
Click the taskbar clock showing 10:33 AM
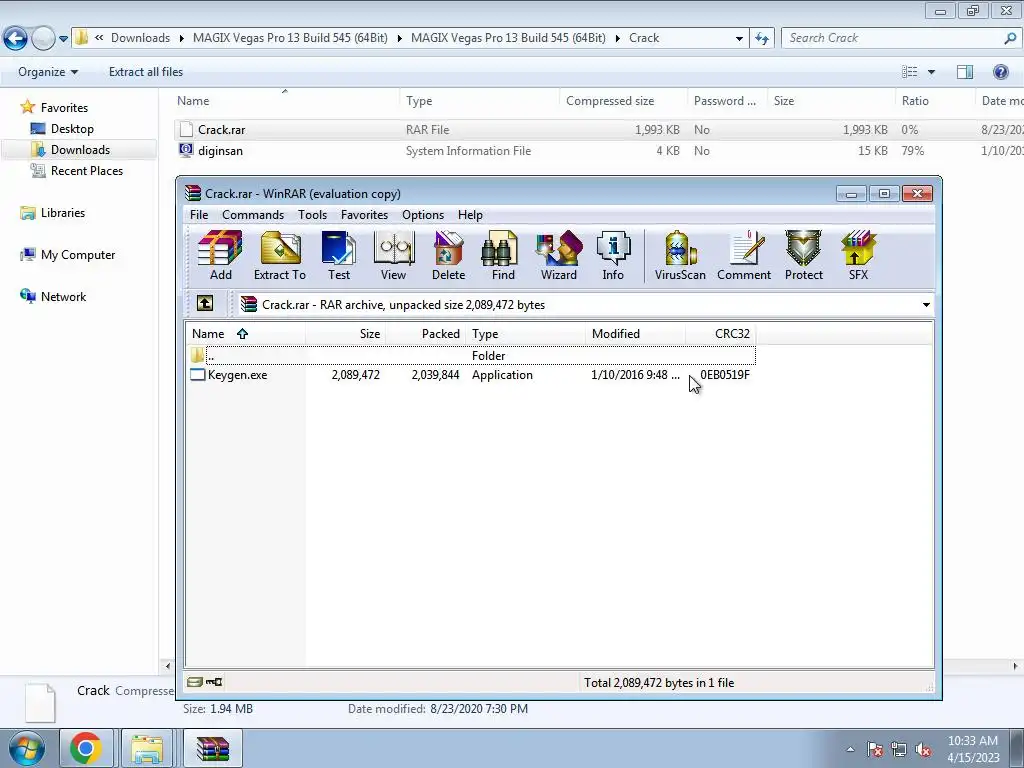coord(973,749)
